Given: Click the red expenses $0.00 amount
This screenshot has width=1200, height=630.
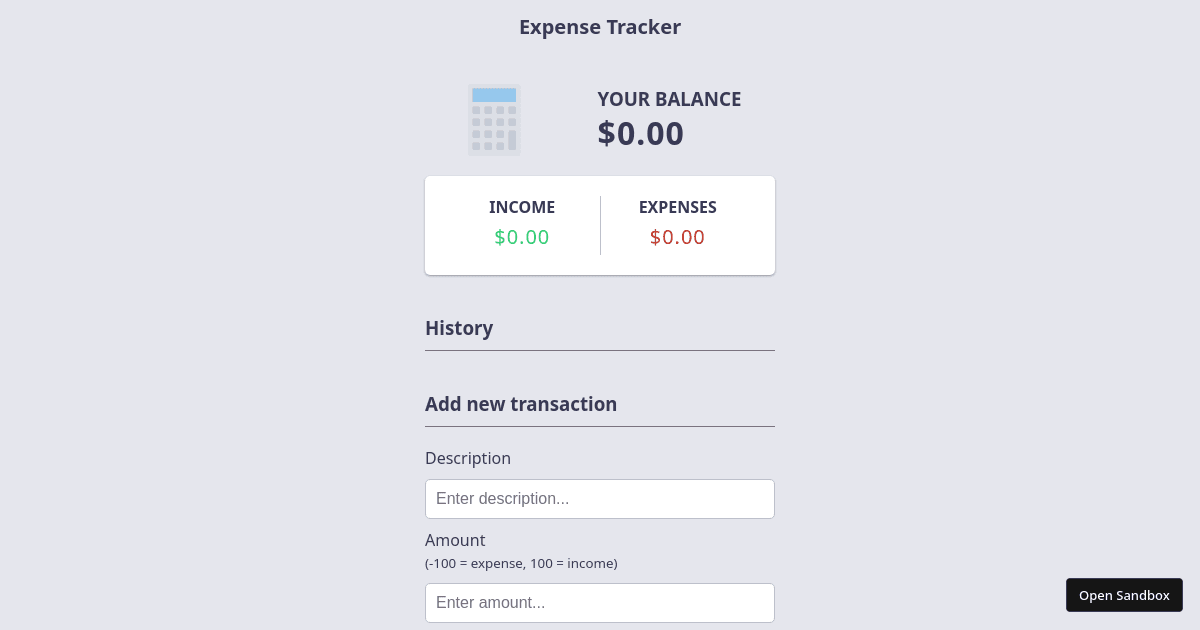Looking at the screenshot, I should click(678, 237).
